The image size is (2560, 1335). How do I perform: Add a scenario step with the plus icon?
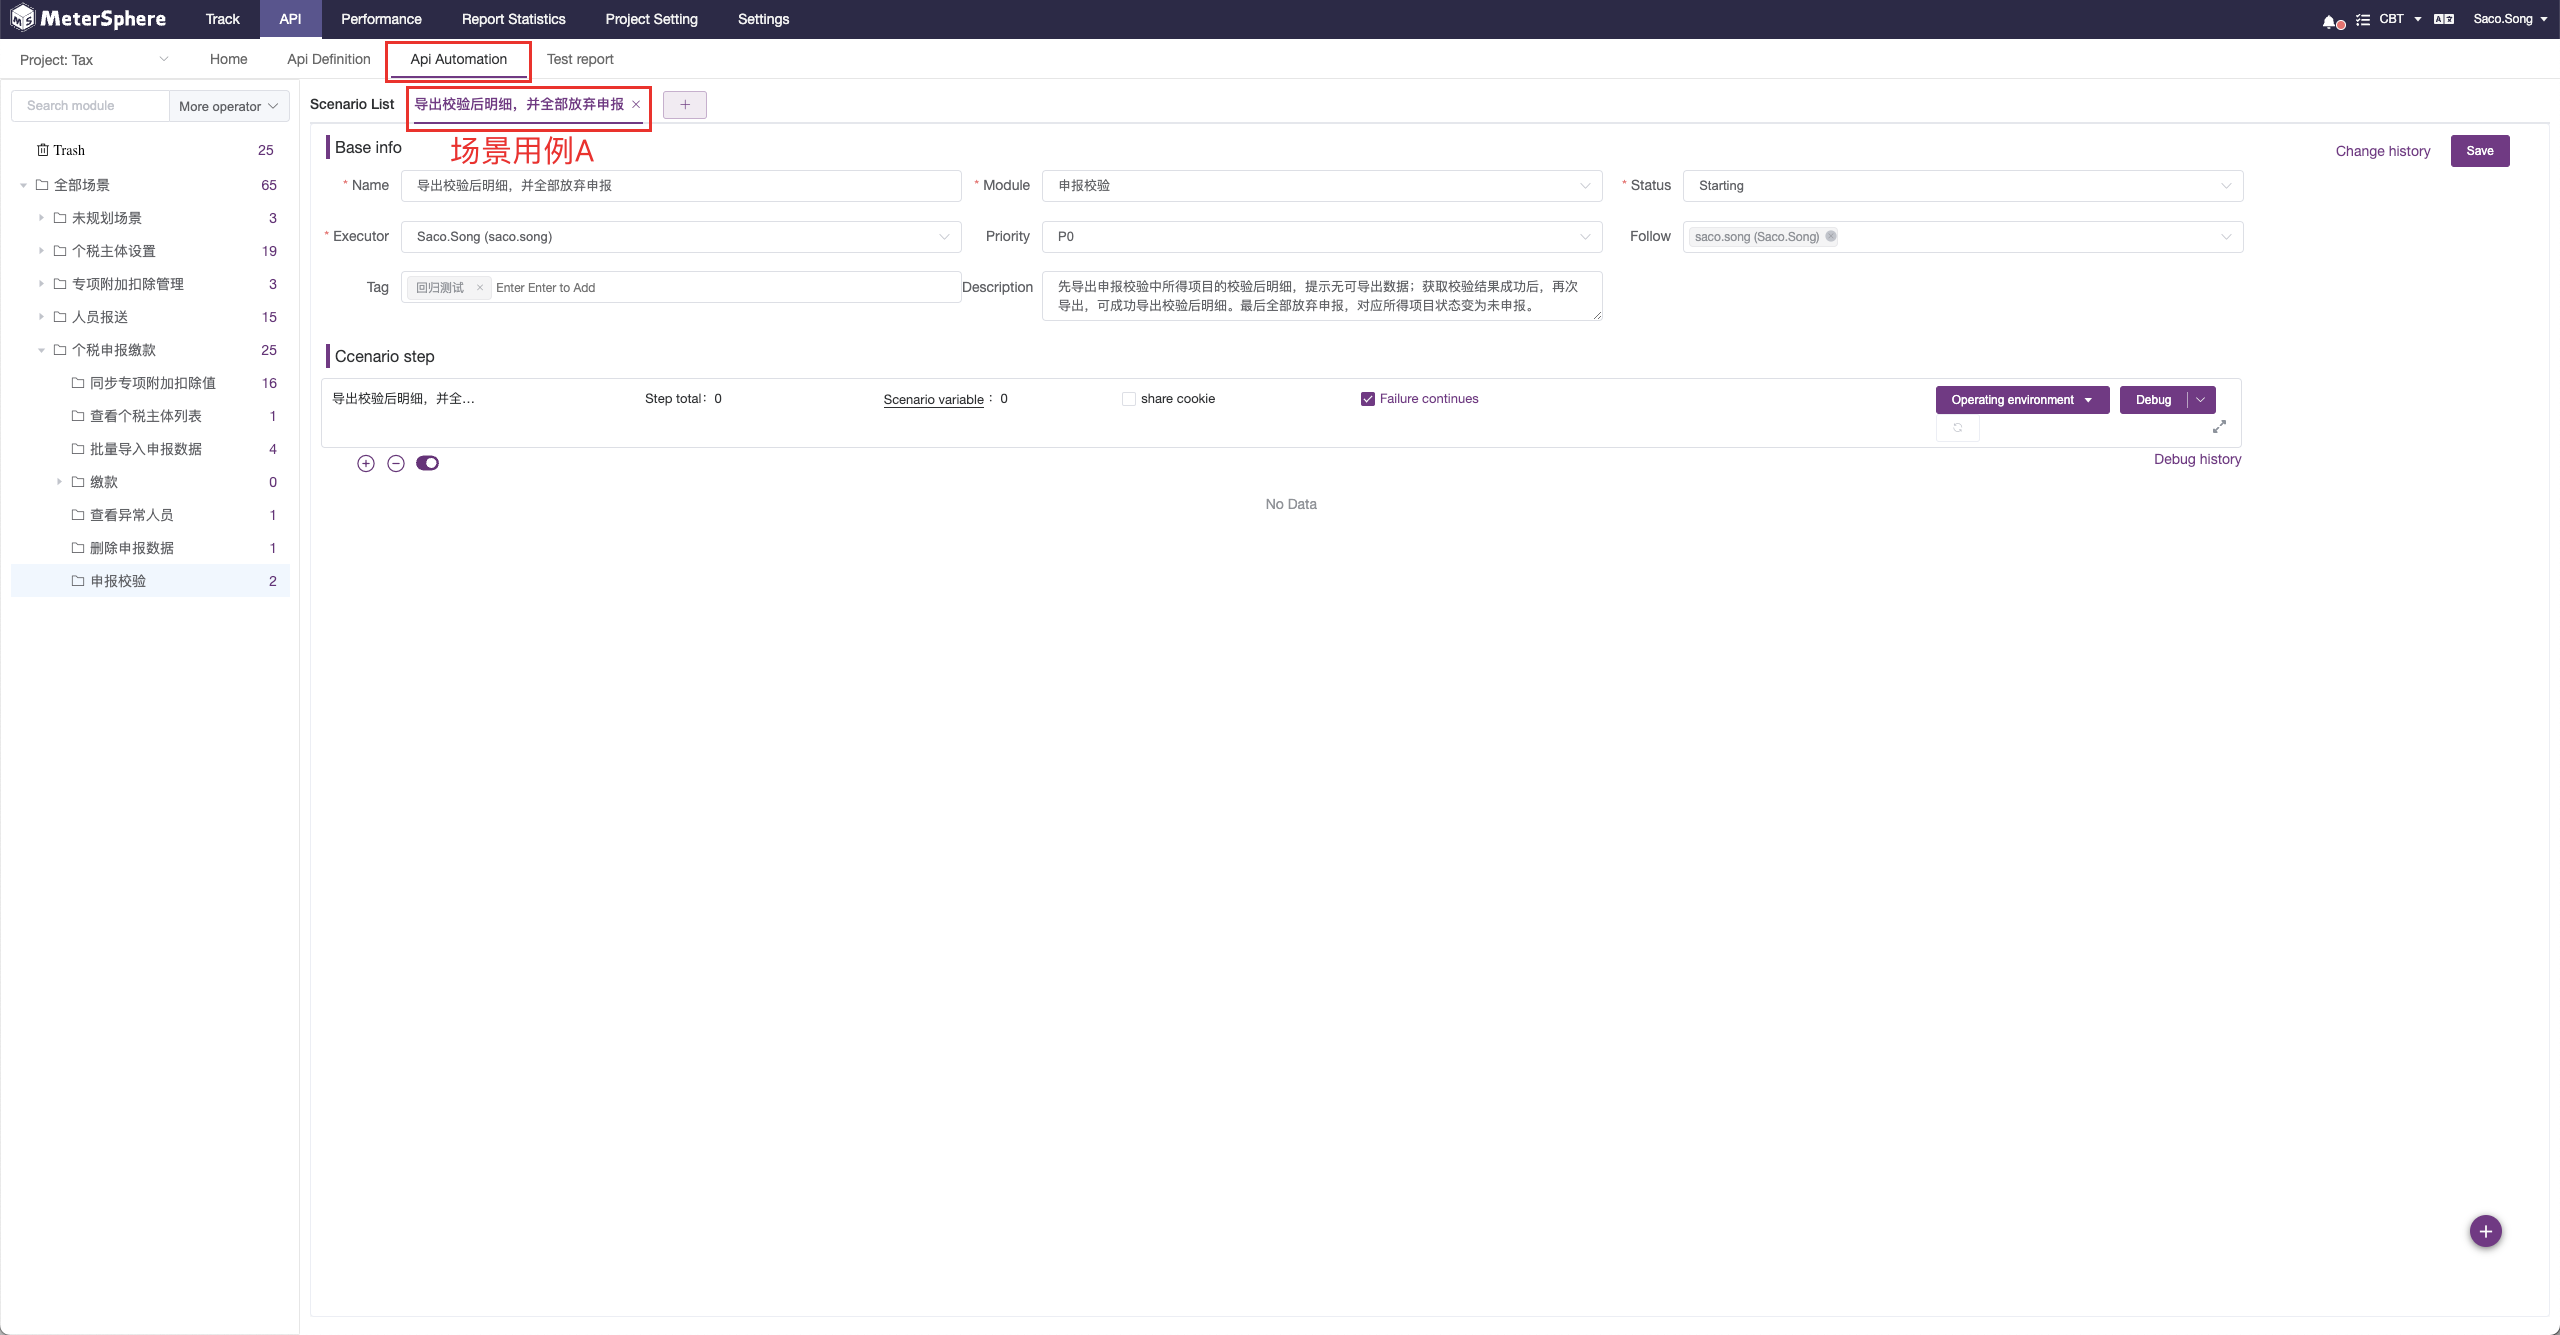point(366,463)
